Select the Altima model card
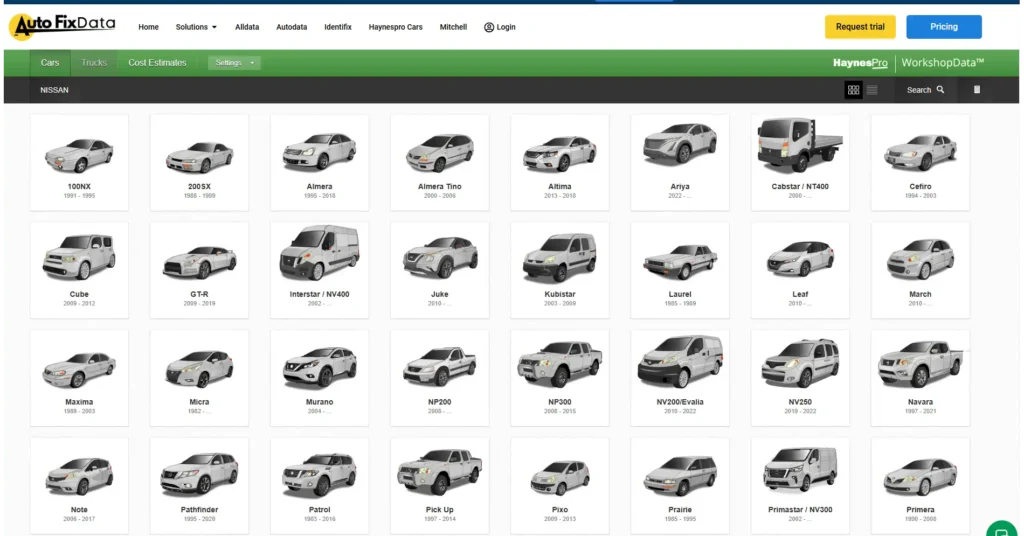1024x536 pixels. point(560,163)
